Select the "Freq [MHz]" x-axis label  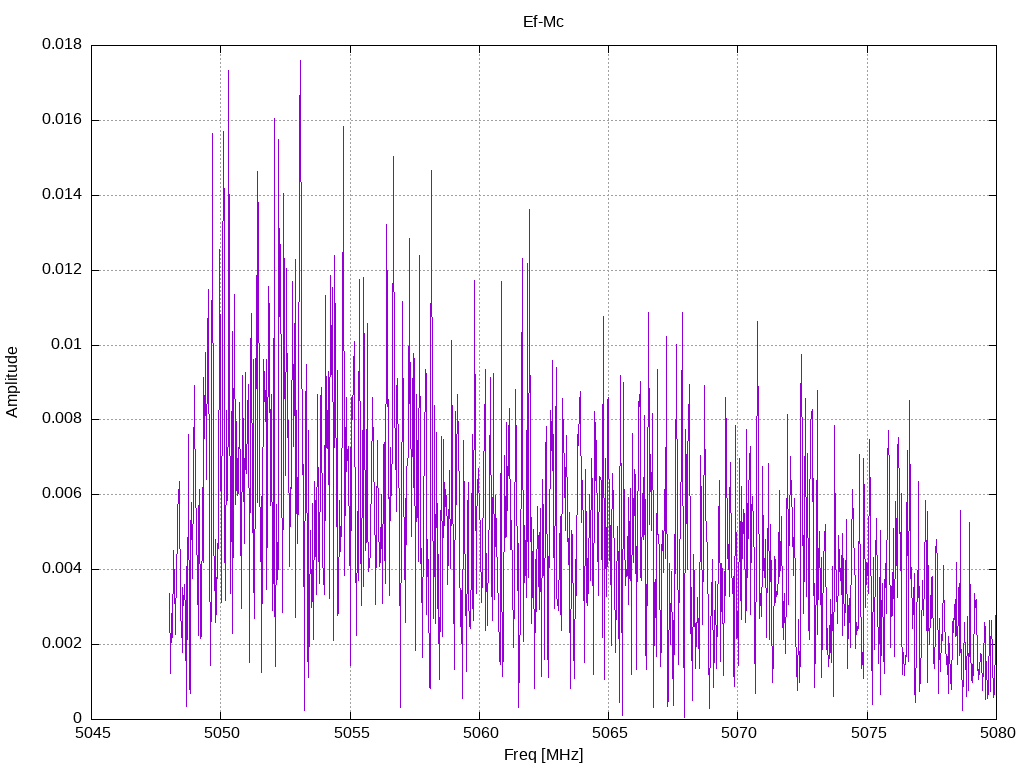[543, 754]
